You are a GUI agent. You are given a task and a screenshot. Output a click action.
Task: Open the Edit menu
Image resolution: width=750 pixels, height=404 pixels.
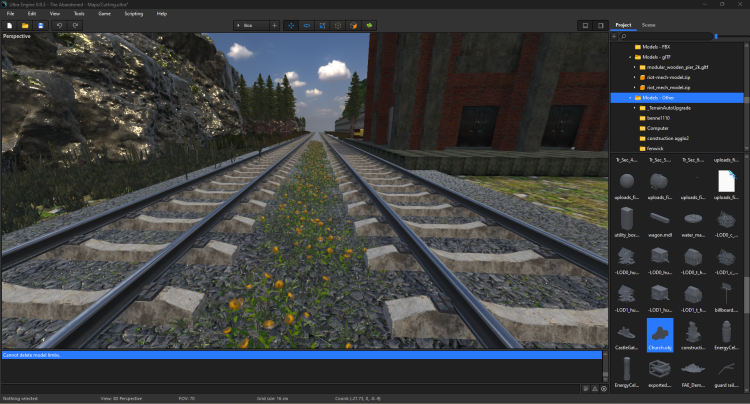coord(32,13)
